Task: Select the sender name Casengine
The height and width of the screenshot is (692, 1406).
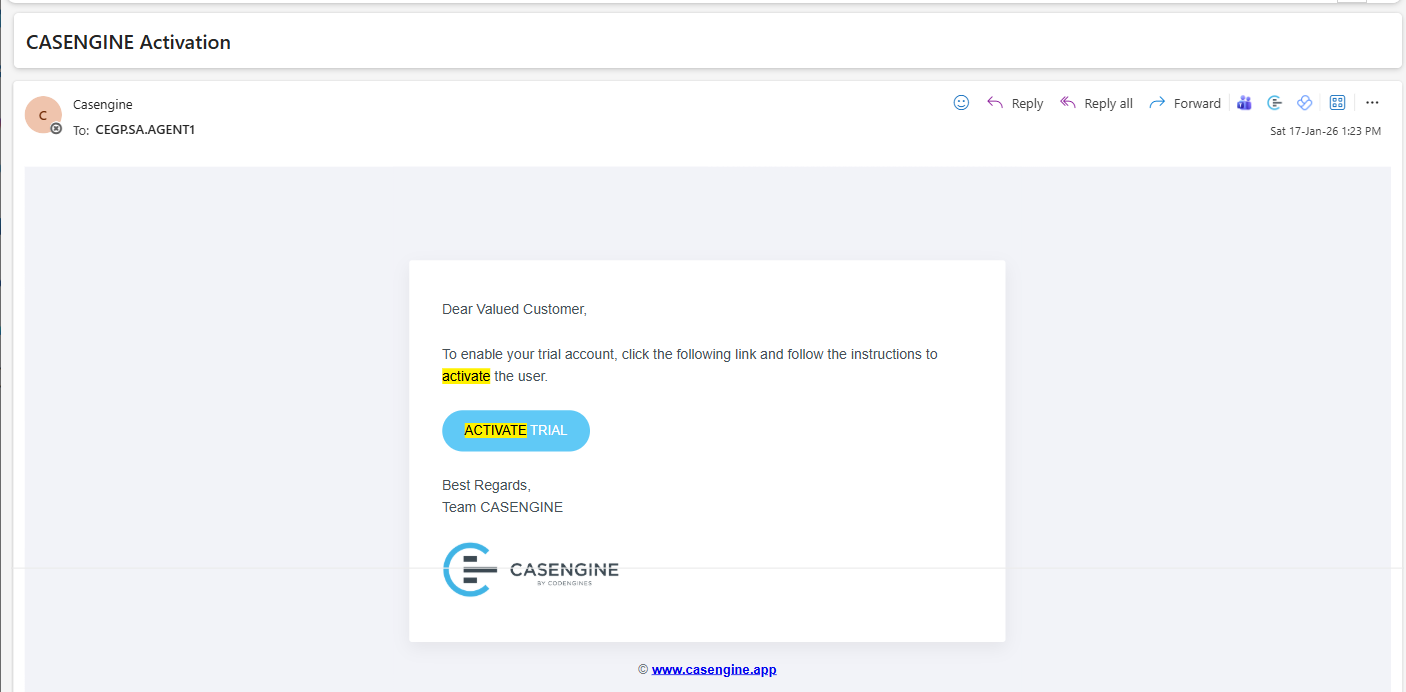Action: (x=103, y=104)
